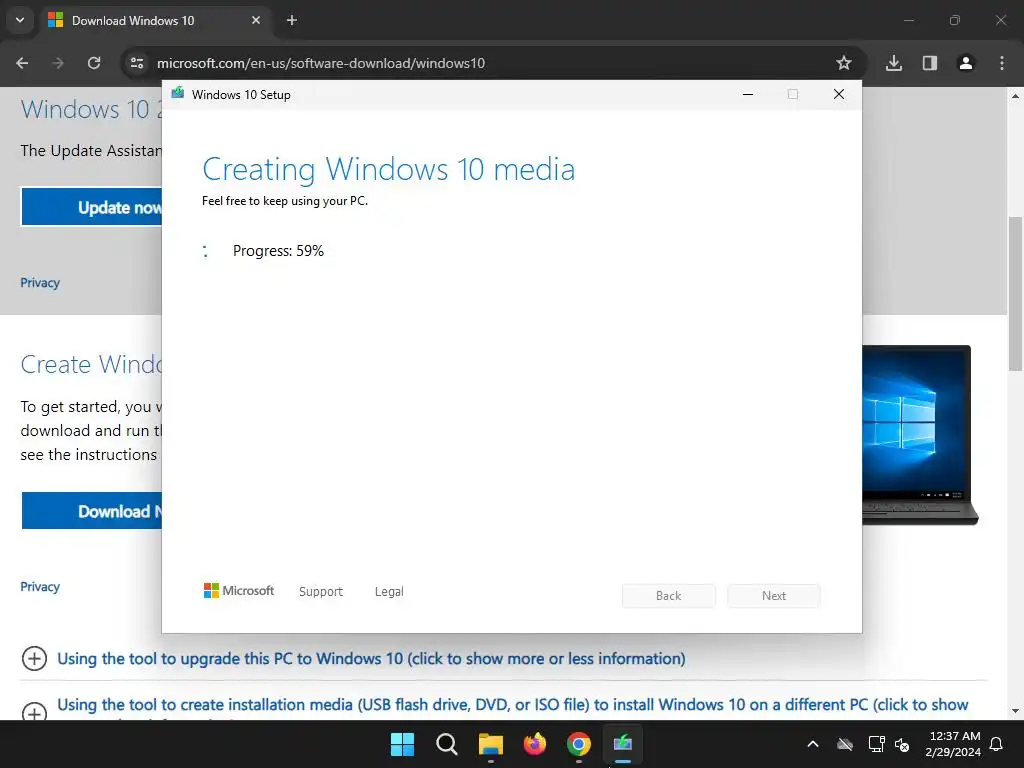Open Chrome downloads icon
The width and height of the screenshot is (1024, 768).
point(894,63)
